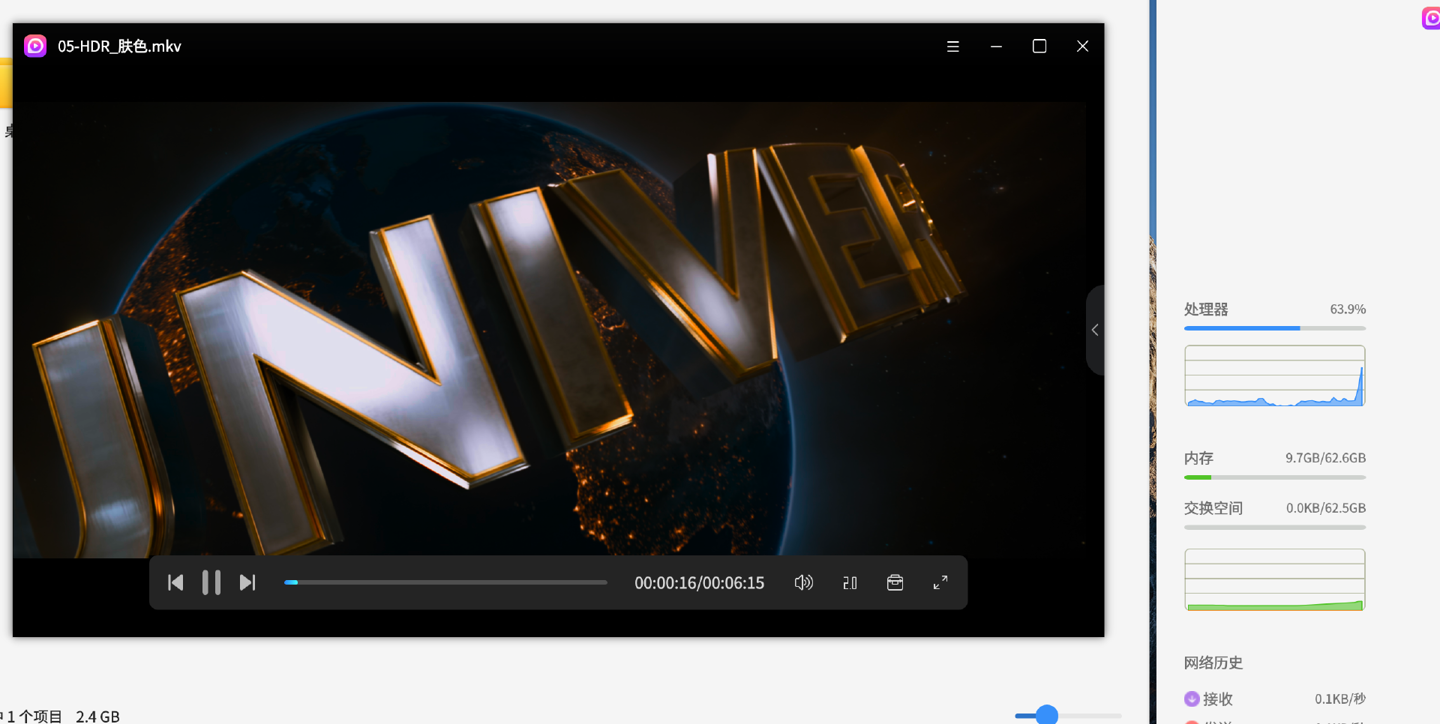Image resolution: width=1440 pixels, height=724 pixels.
Task: Click the movie player logo in title bar
Action: coord(35,46)
